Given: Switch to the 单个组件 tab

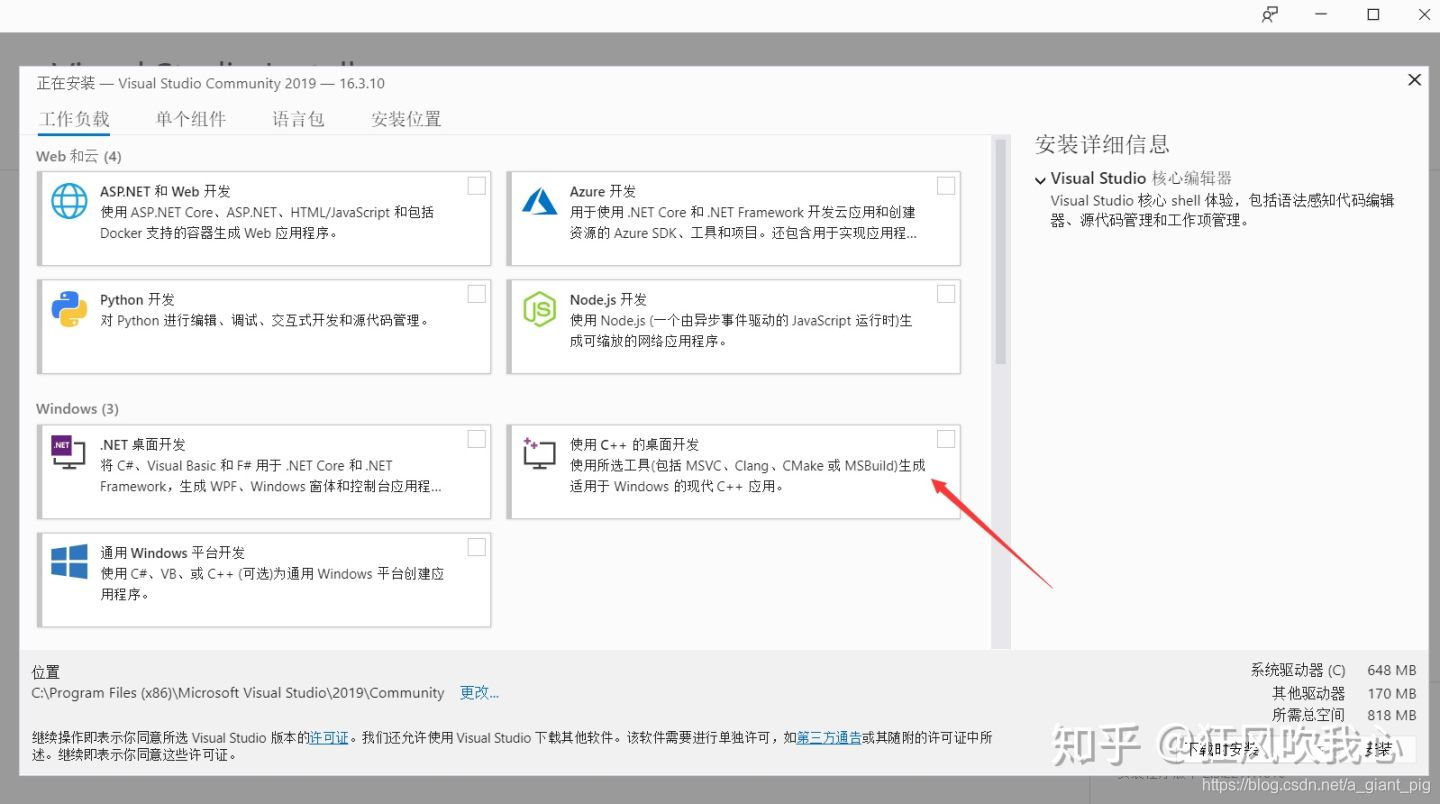Looking at the screenshot, I should click(x=190, y=119).
